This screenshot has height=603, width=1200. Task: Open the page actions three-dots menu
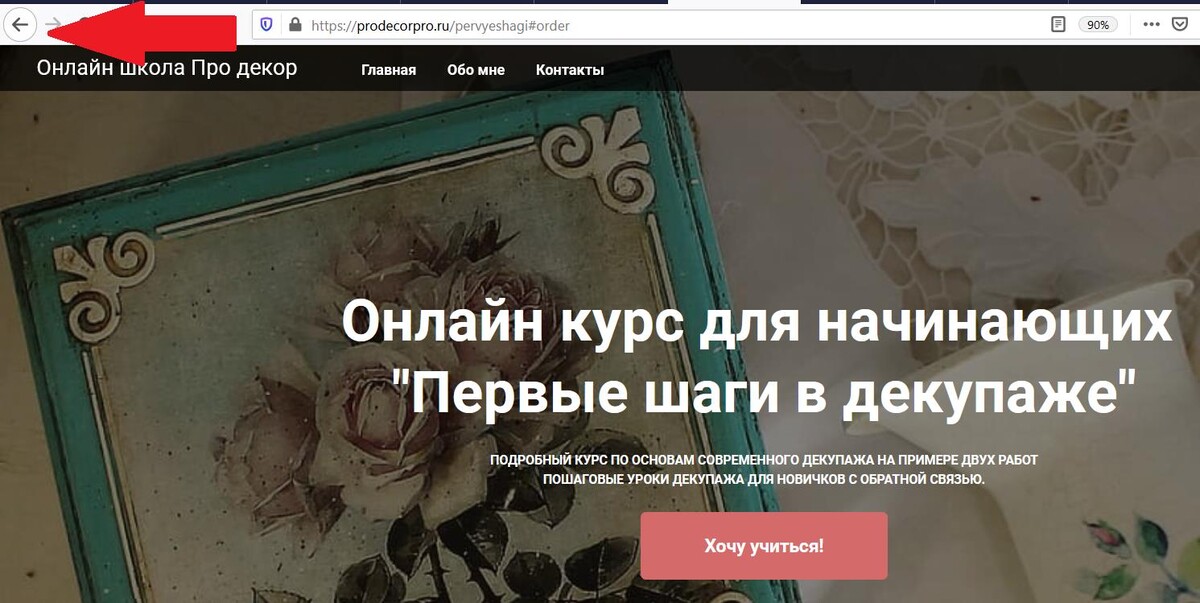coord(1151,25)
